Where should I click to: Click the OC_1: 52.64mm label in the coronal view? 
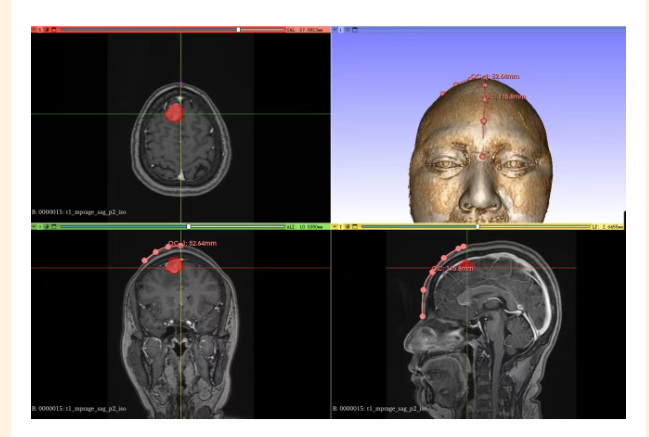click(192, 243)
